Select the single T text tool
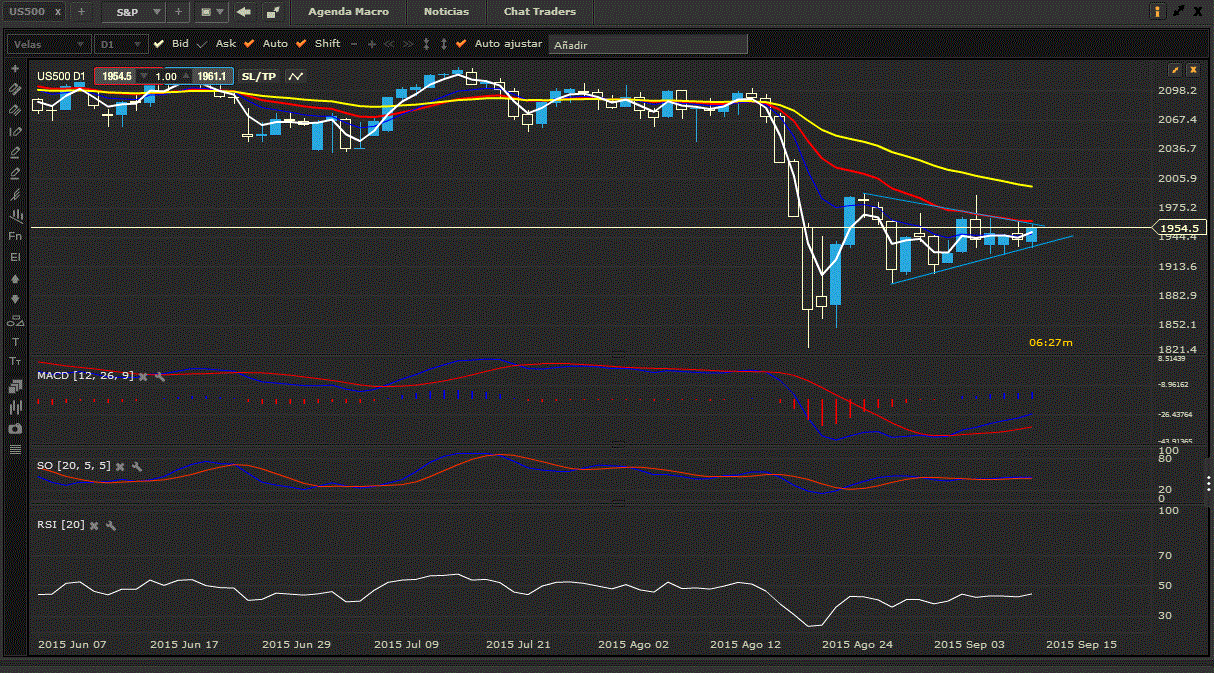The image size is (1214, 673). (x=15, y=342)
